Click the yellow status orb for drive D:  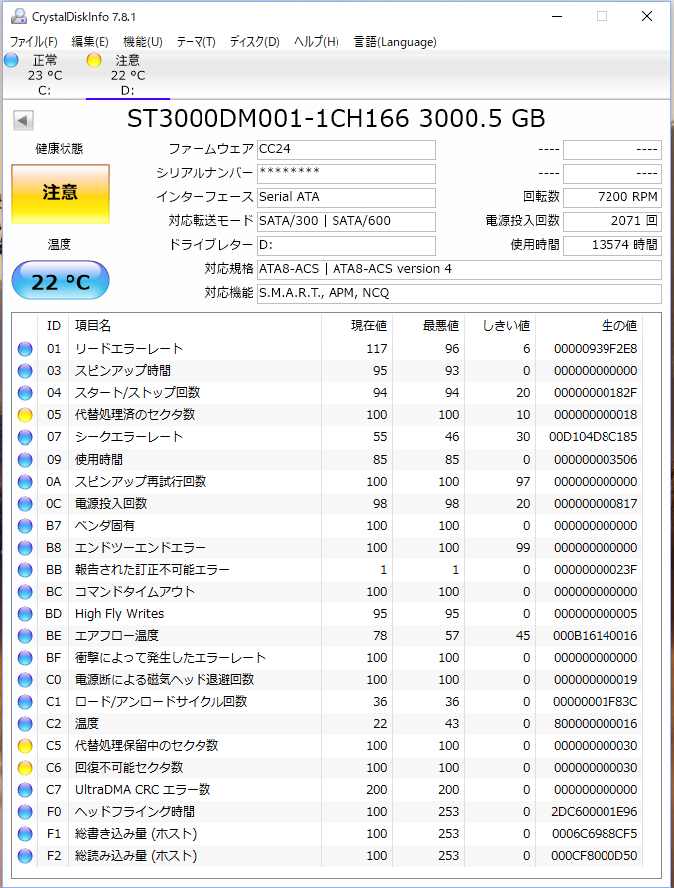coord(94,60)
